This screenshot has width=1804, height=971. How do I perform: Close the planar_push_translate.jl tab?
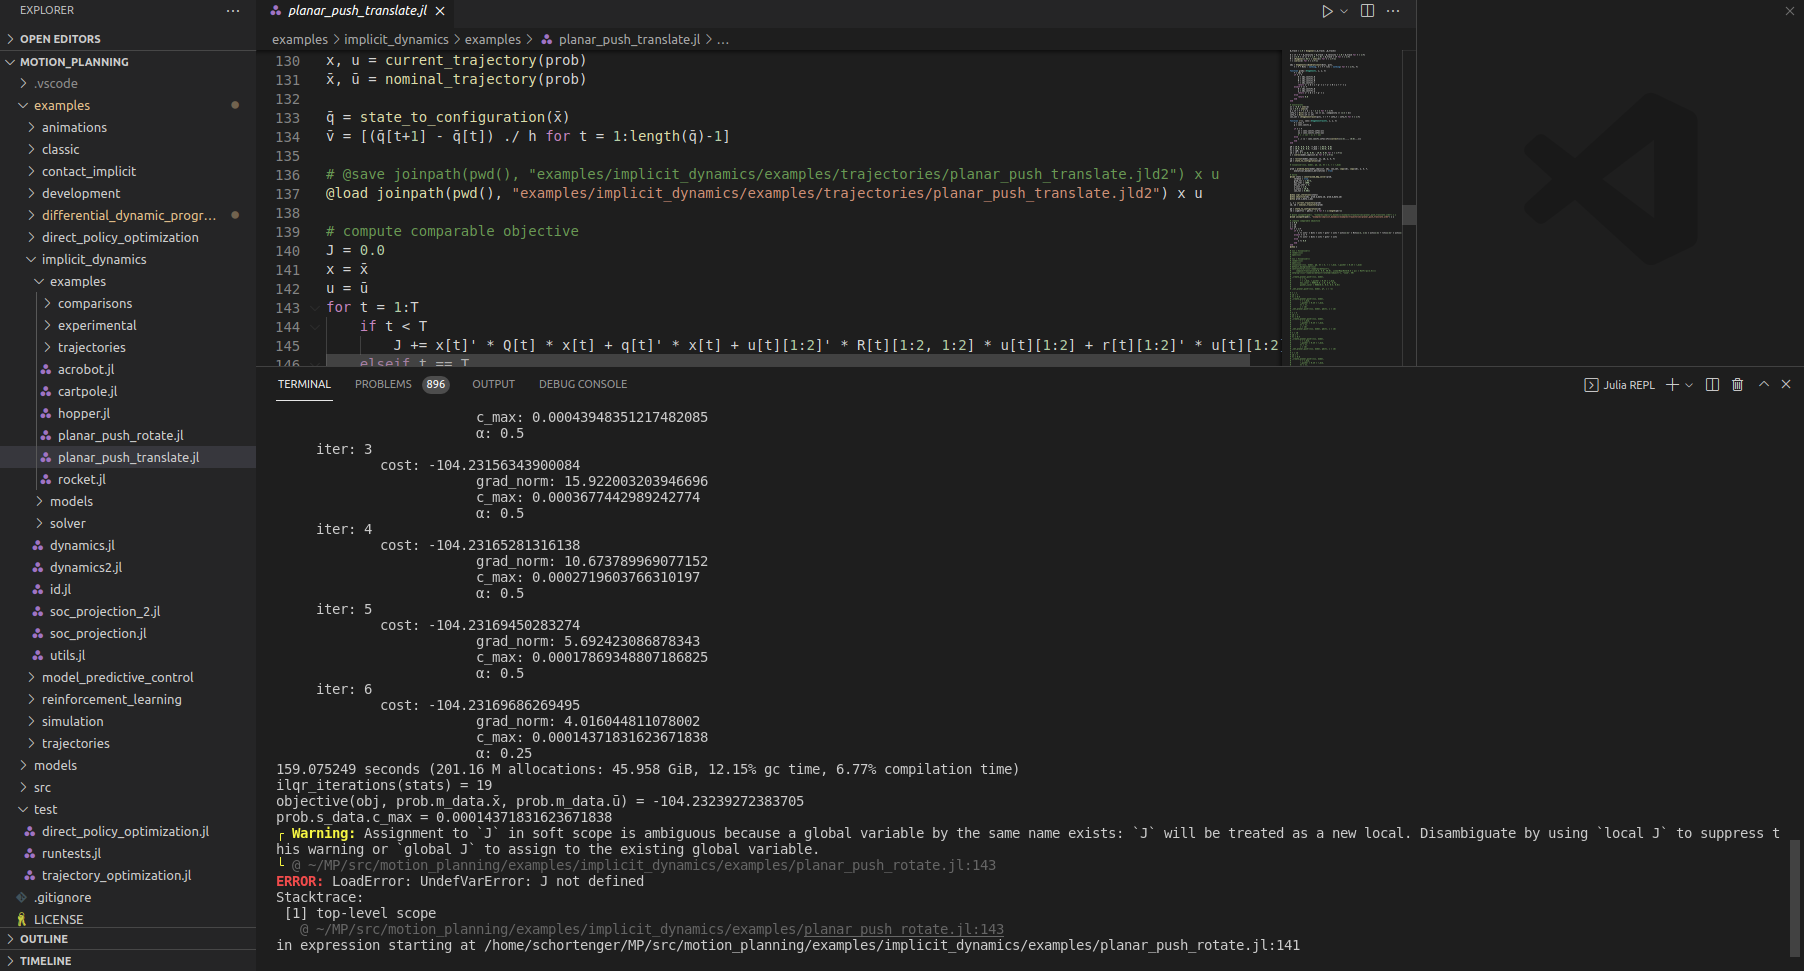point(440,11)
